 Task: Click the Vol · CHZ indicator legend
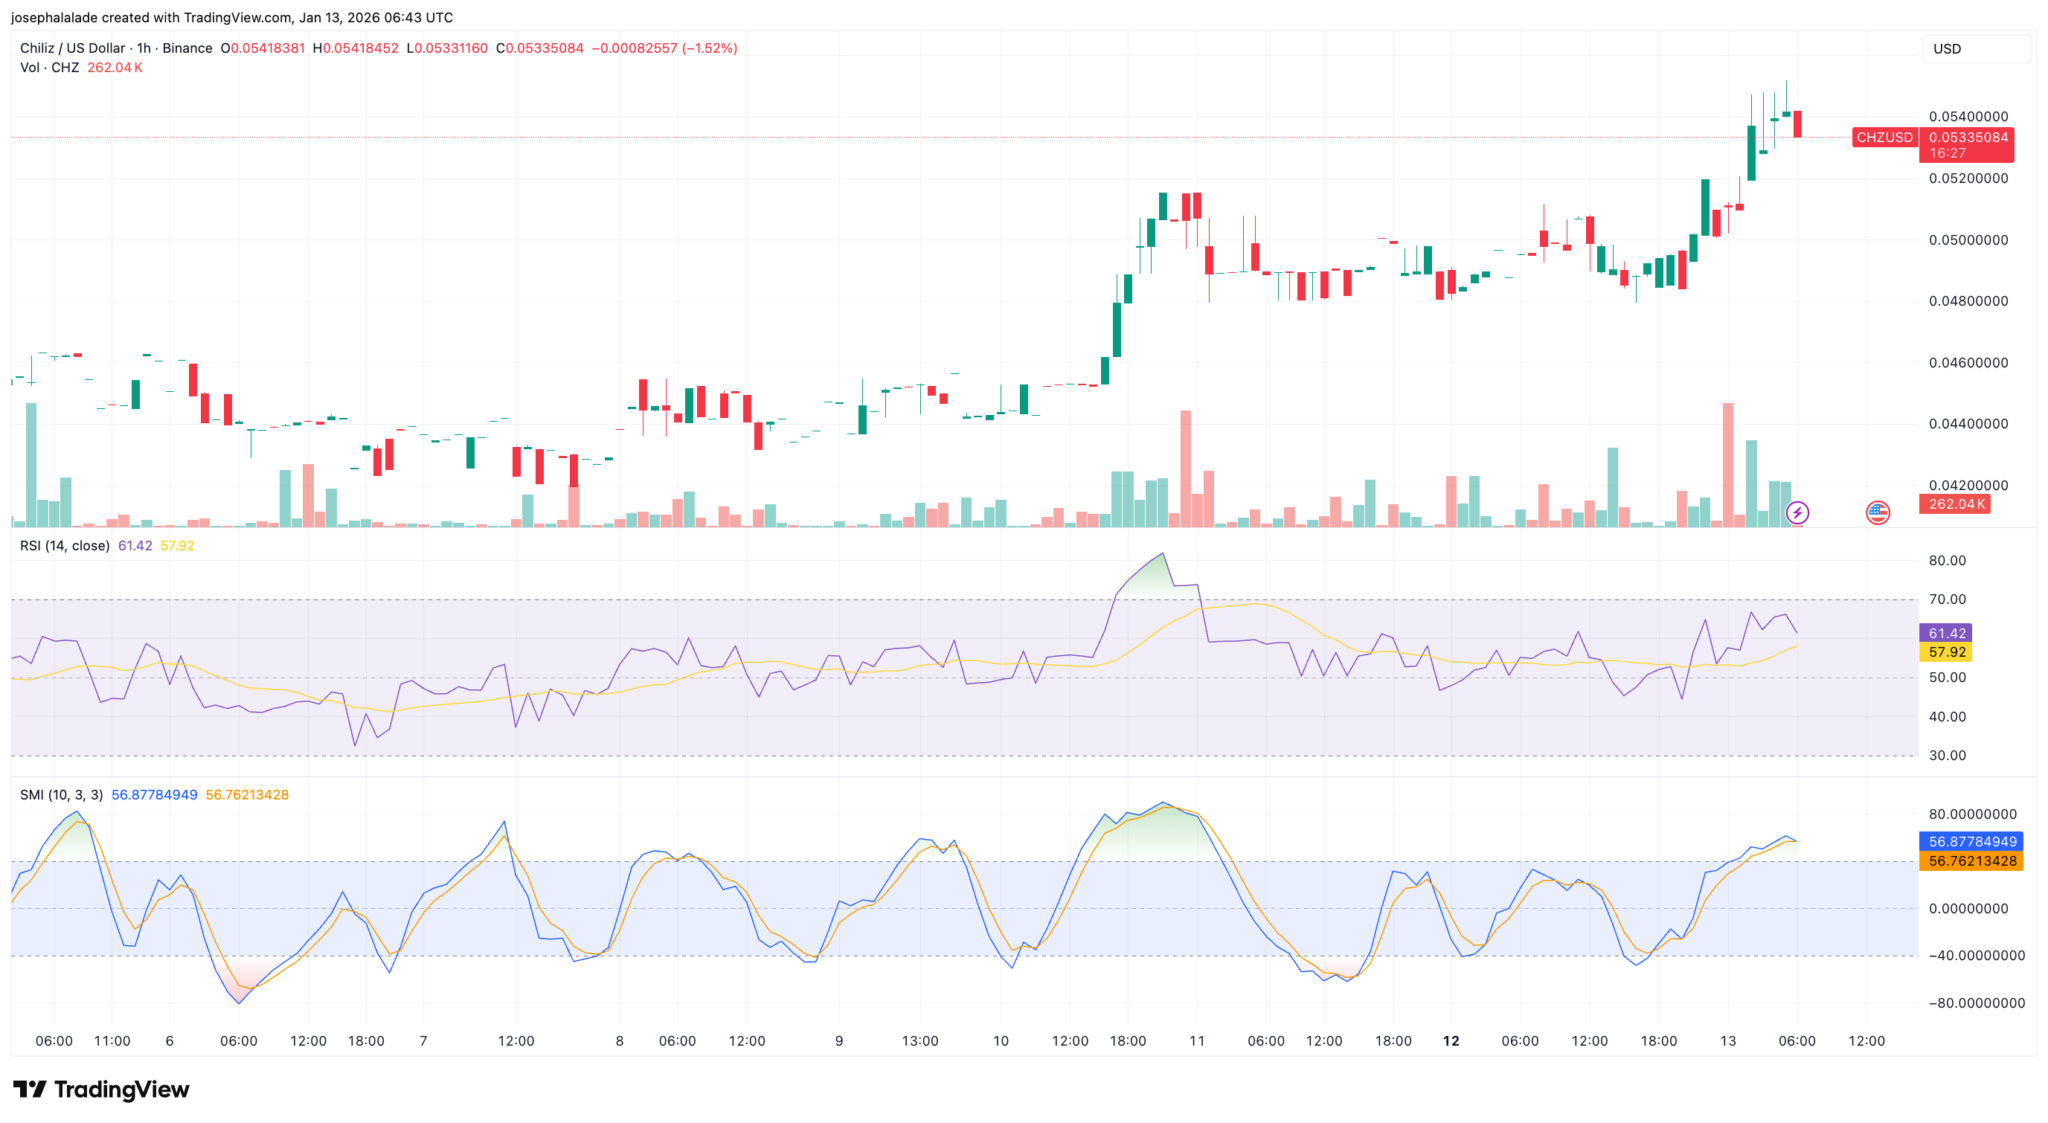[49, 68]
